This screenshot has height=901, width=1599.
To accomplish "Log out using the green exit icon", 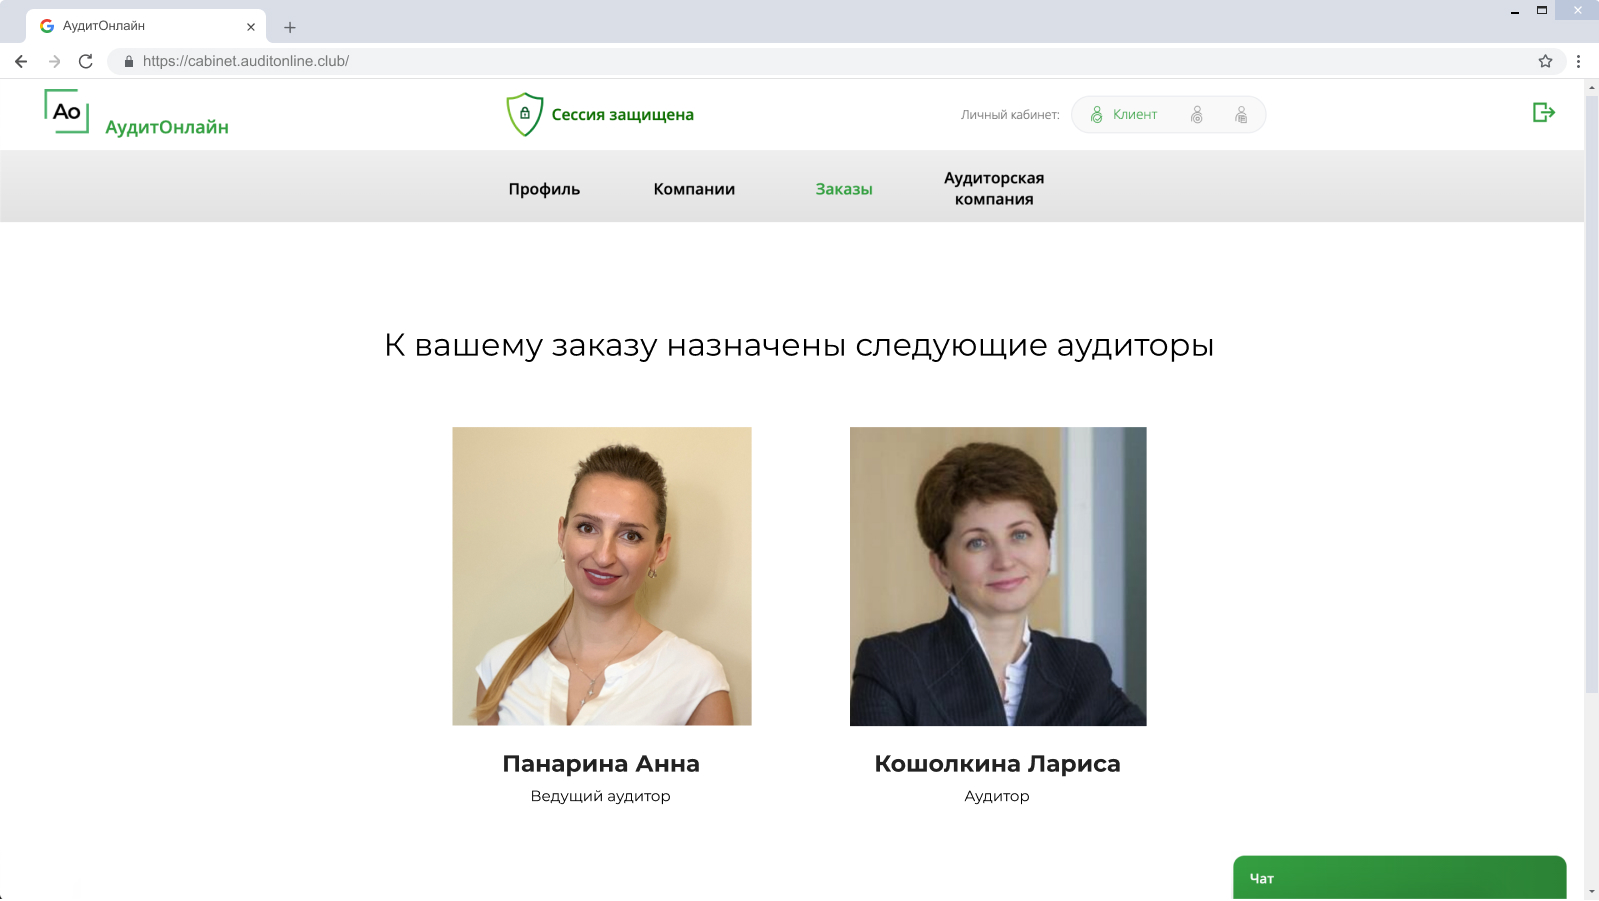I will [x=1544, y=112].
